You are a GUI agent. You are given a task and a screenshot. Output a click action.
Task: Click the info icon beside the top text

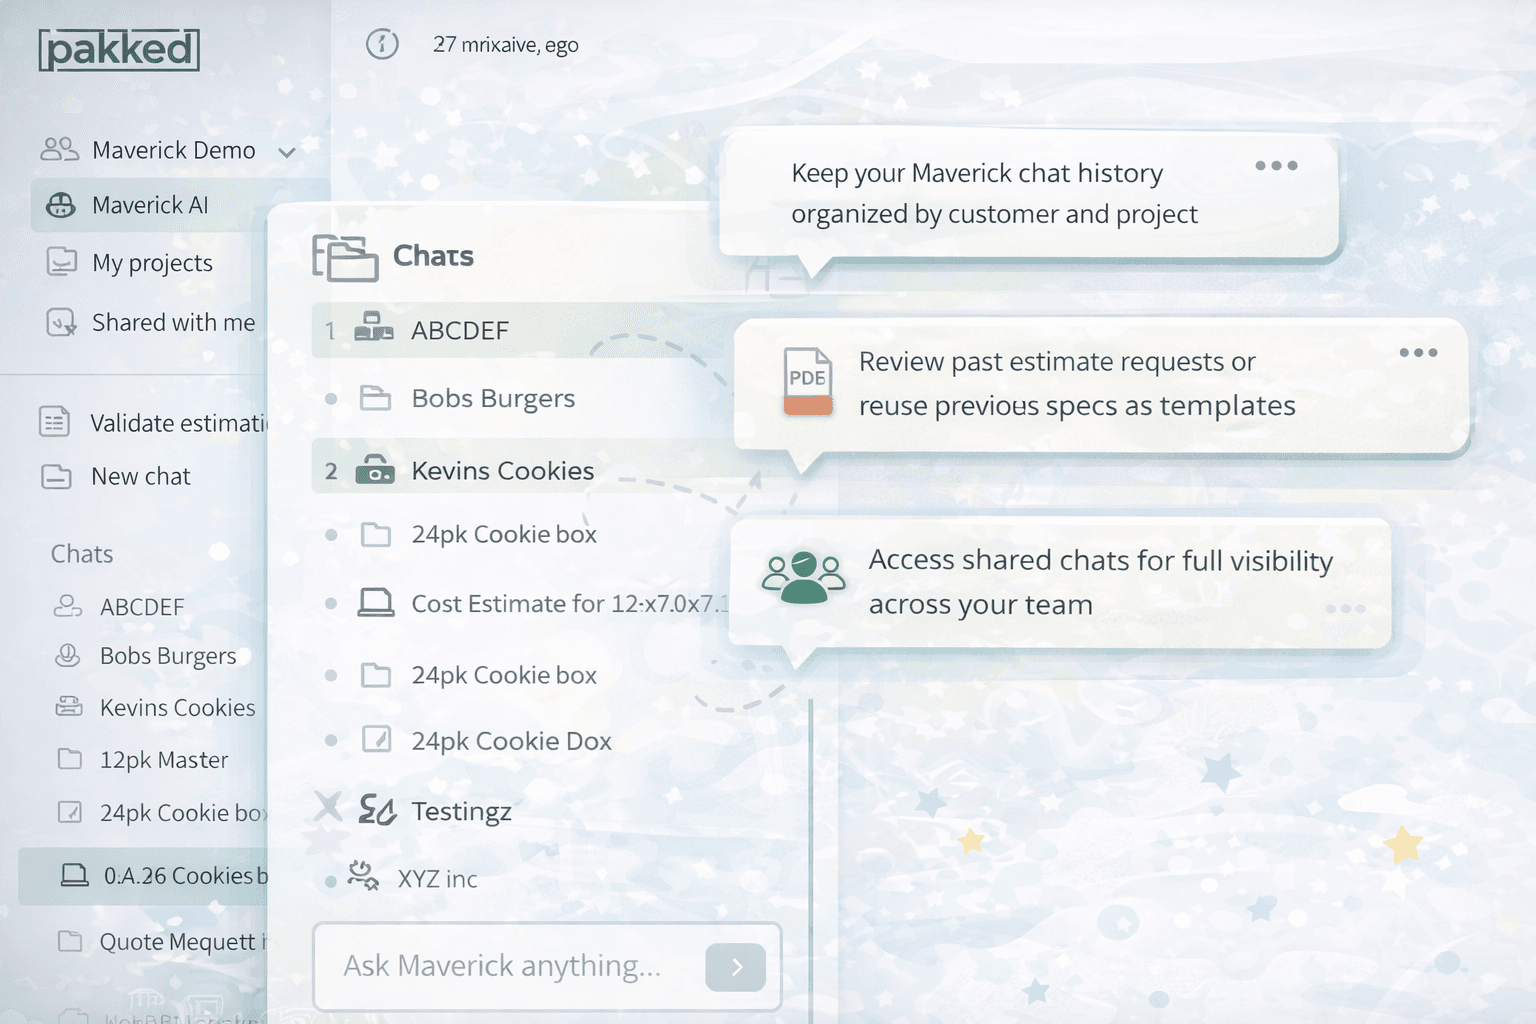(x=382, y=44)
